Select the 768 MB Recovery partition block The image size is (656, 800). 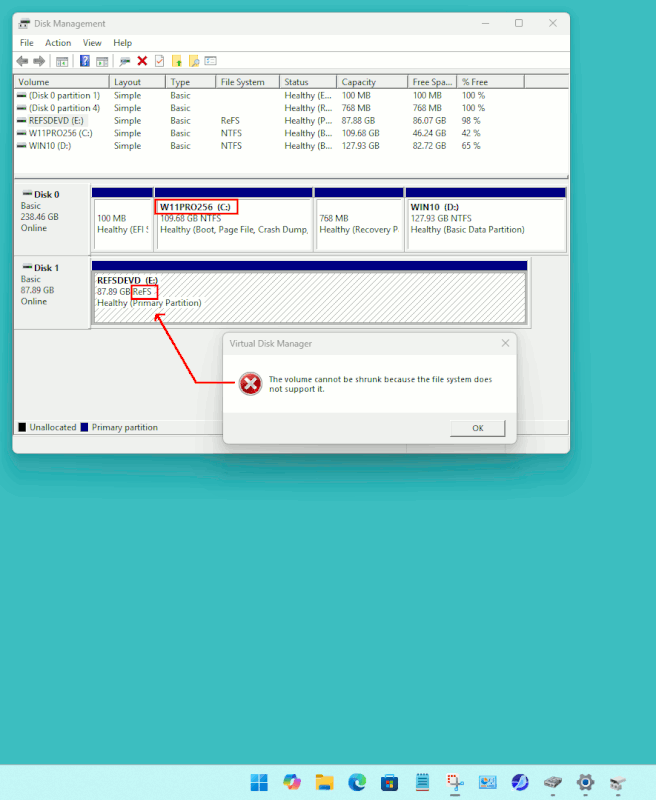[x=359, y=219]
